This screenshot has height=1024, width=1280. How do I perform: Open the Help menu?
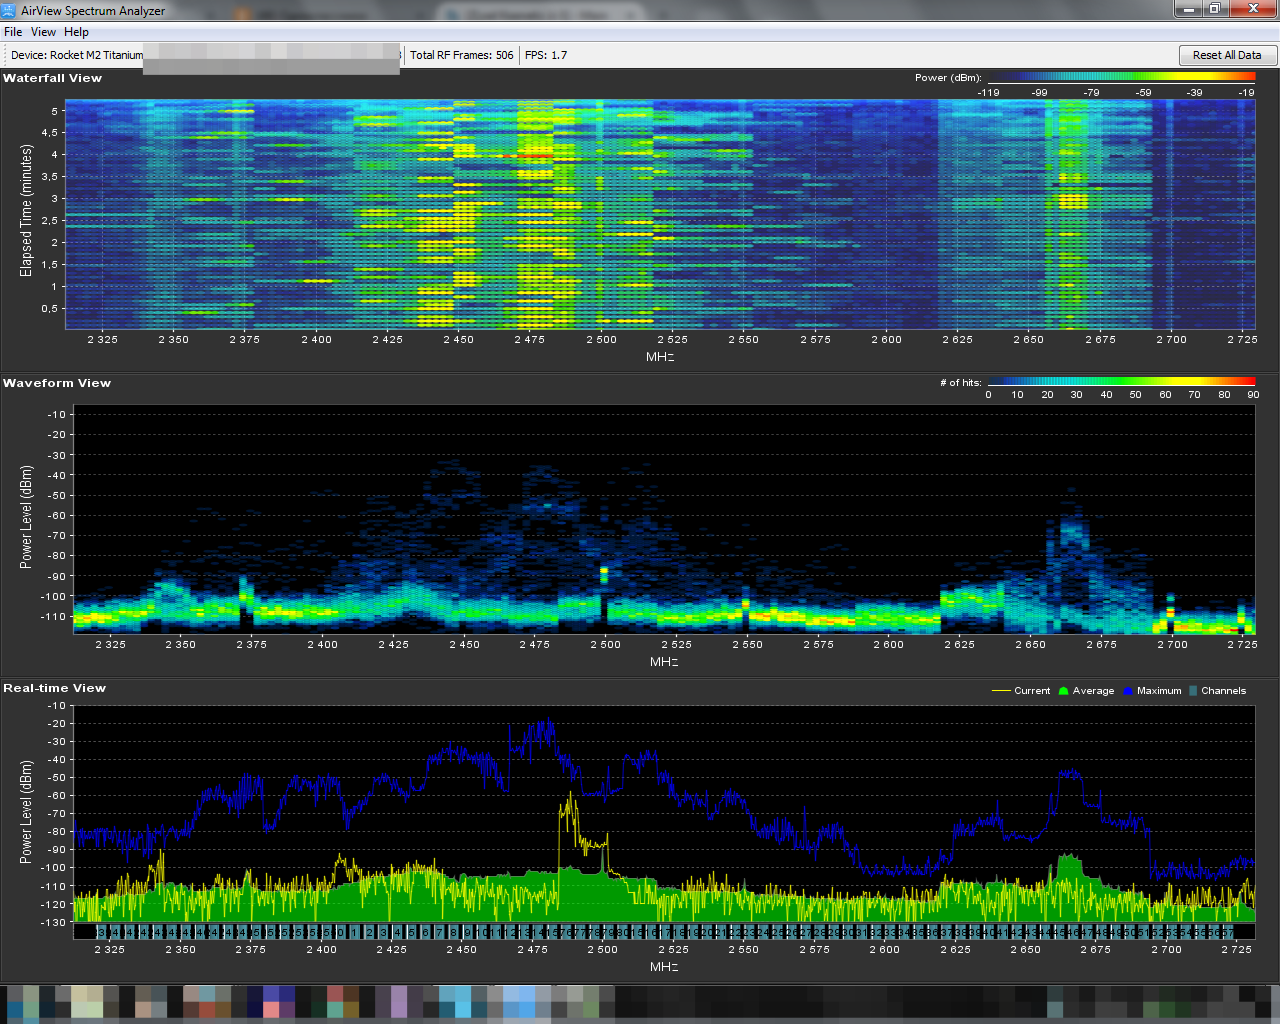click(77, 32)
